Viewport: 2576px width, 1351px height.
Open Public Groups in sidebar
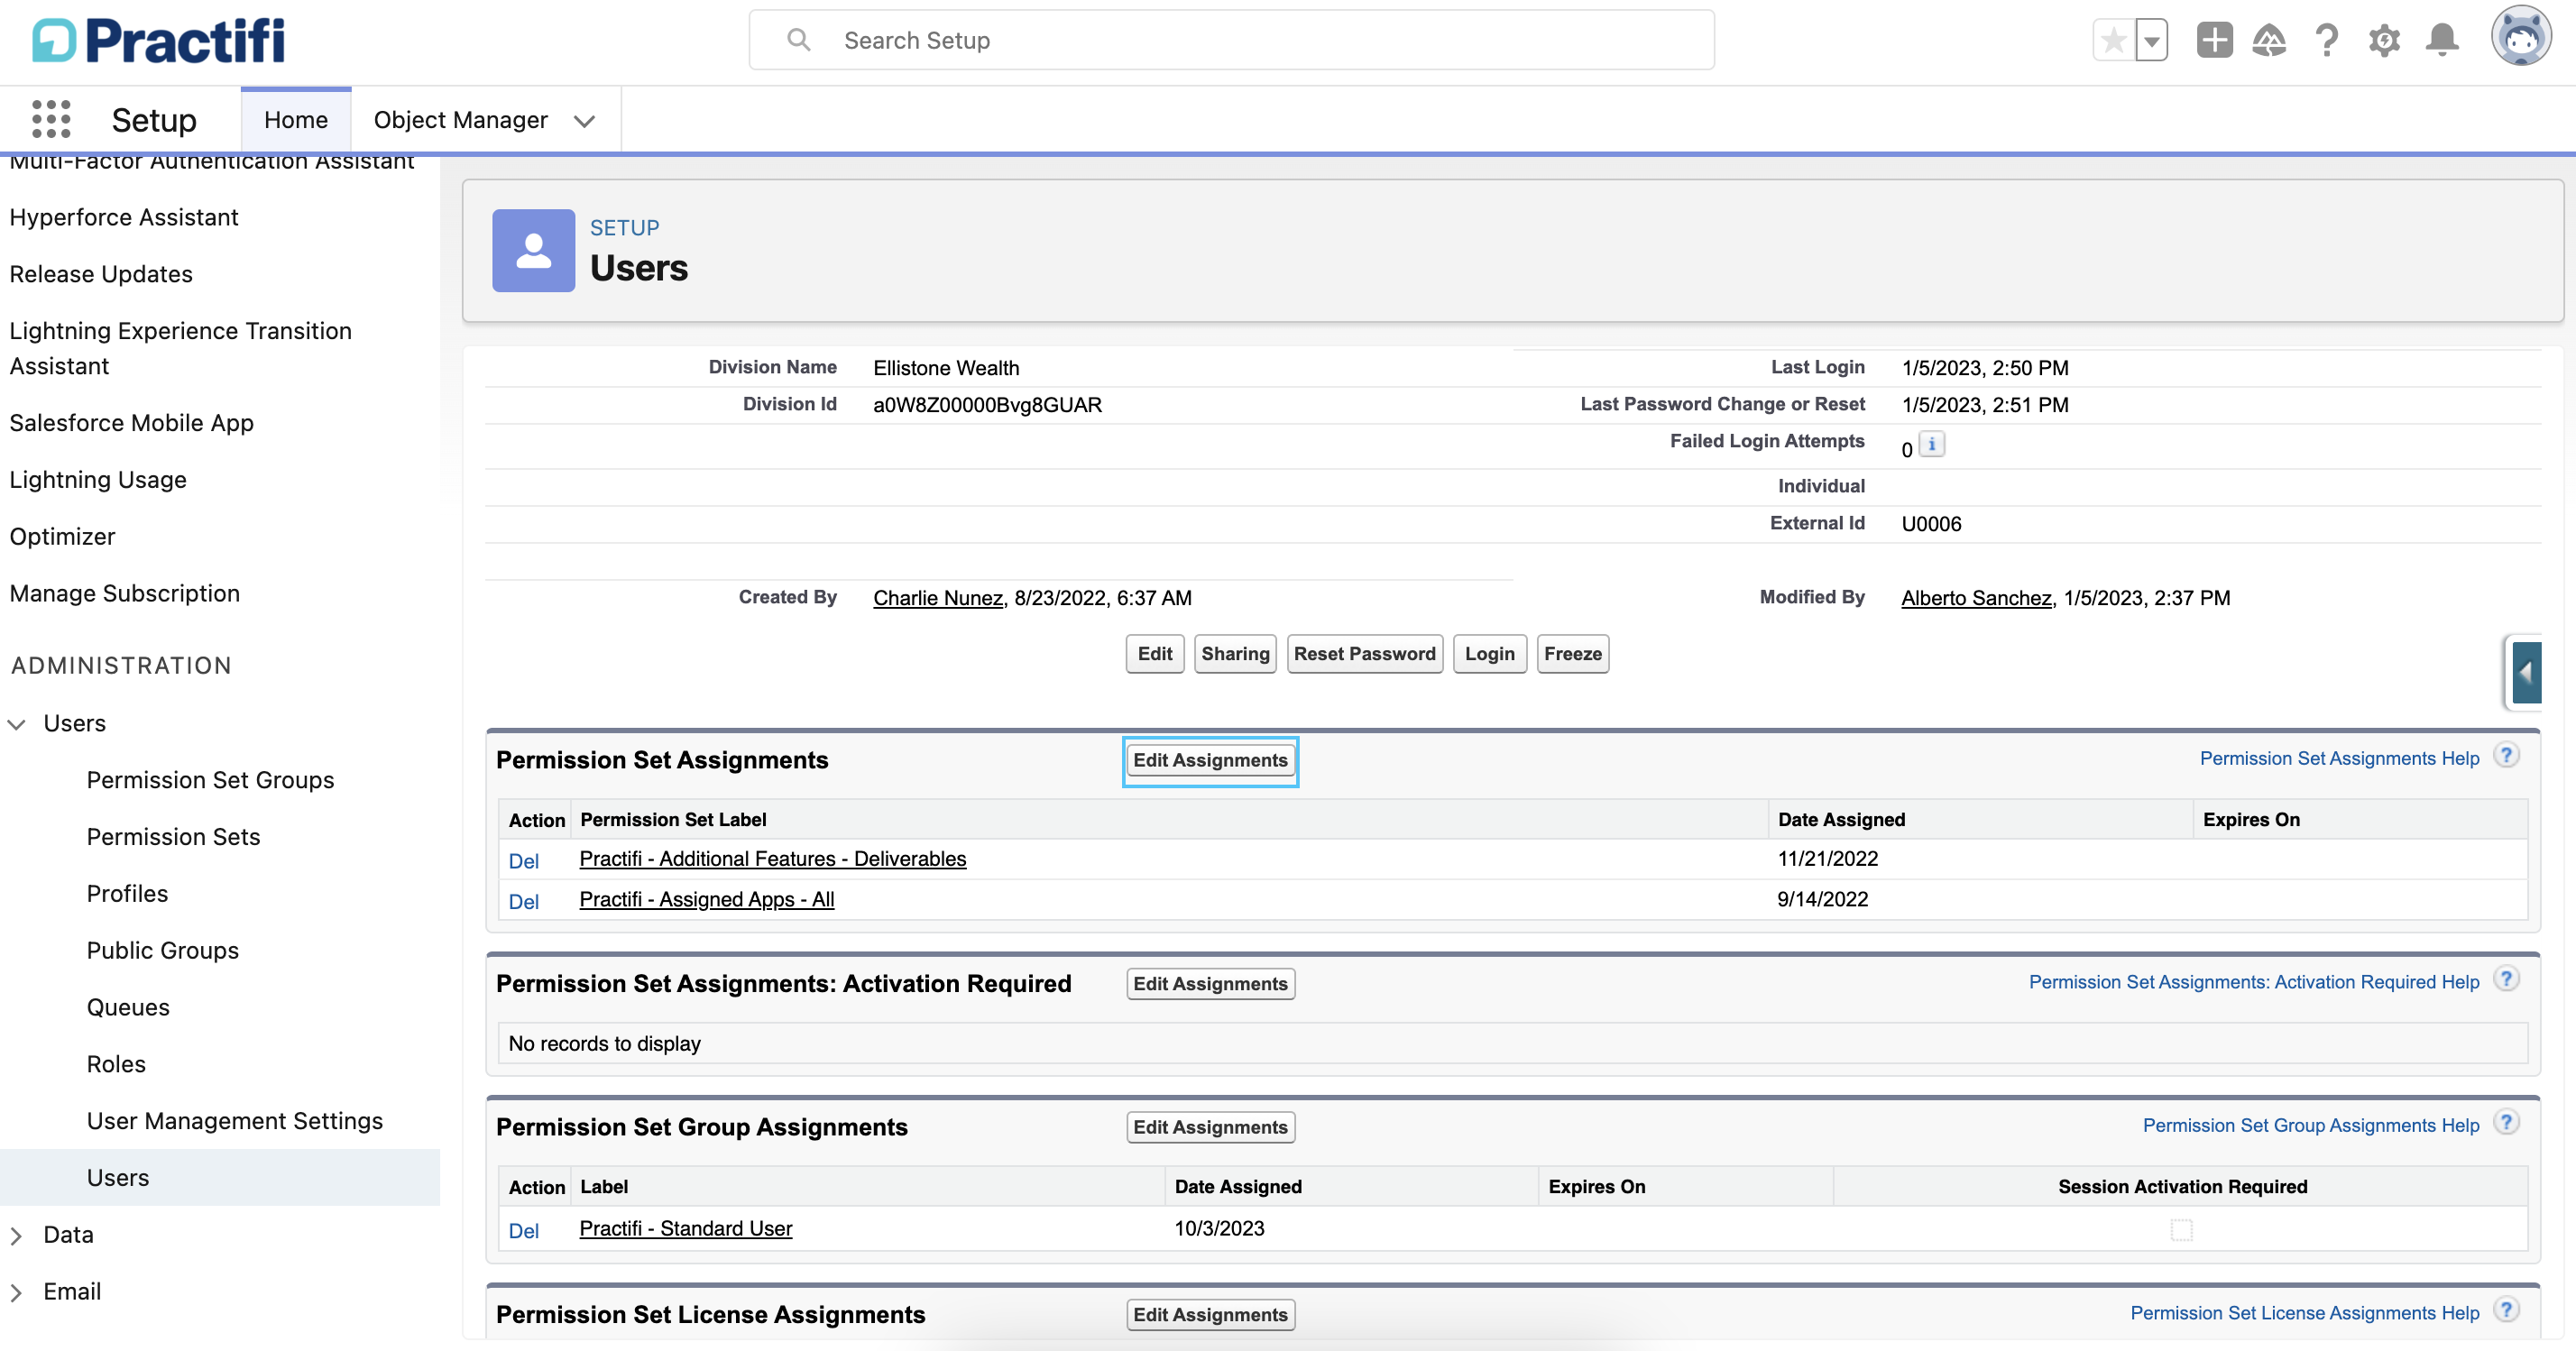pyautogui.click(x=162, y=951)
